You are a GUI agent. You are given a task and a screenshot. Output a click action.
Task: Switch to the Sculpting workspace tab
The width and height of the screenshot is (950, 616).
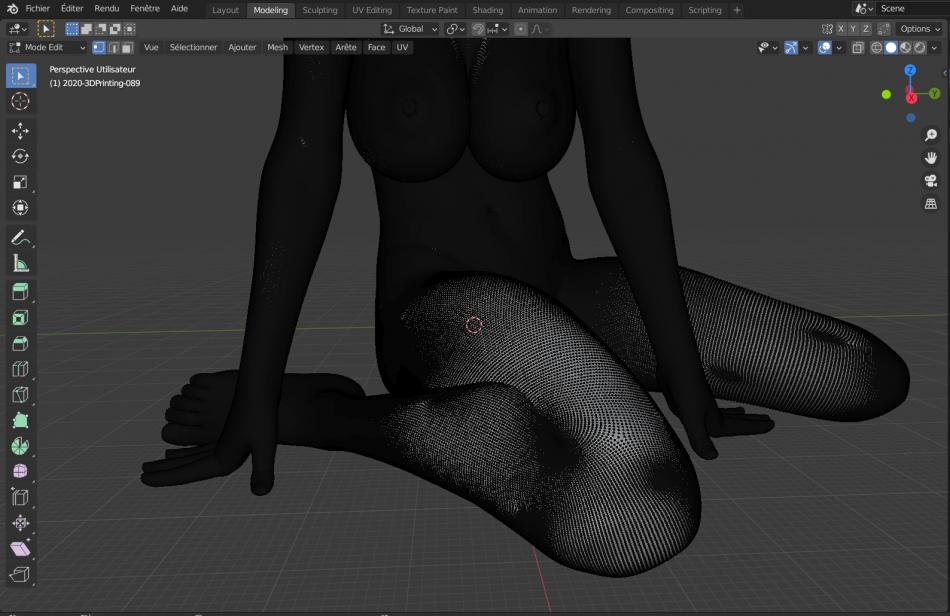[x=320, y=10]
